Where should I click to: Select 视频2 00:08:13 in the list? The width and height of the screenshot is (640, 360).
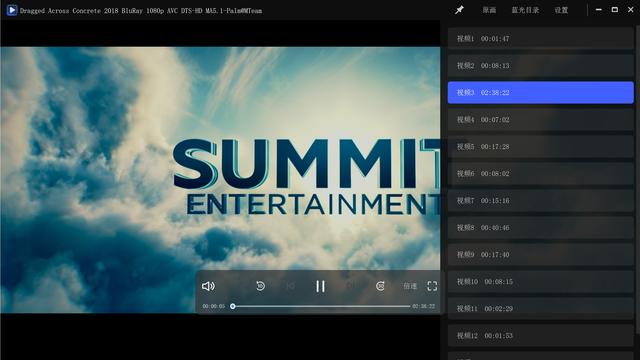click(540, 66)
